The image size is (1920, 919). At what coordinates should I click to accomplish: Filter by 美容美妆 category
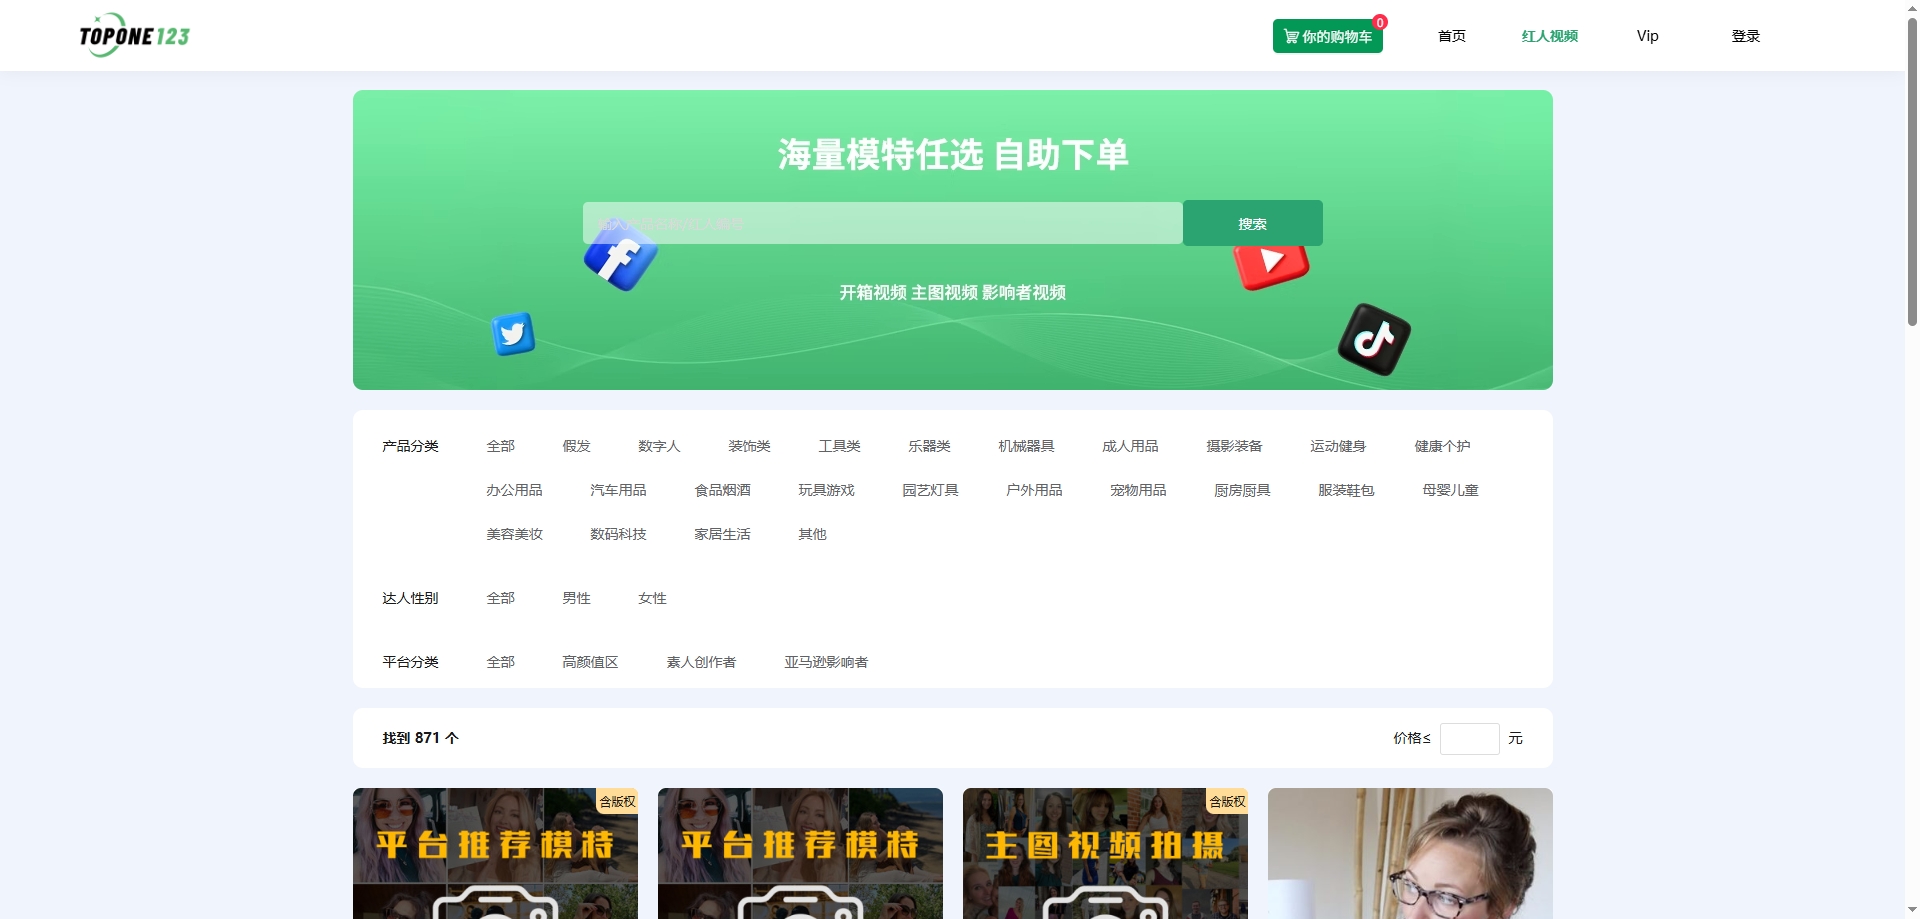[514, 534]
